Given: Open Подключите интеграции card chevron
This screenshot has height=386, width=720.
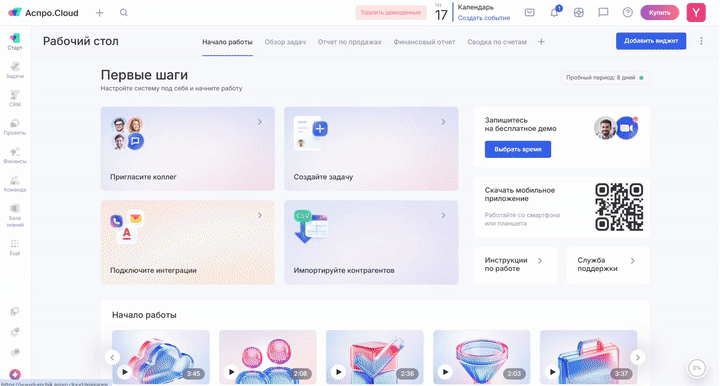Looking at the screenshot, I should 260,215.
